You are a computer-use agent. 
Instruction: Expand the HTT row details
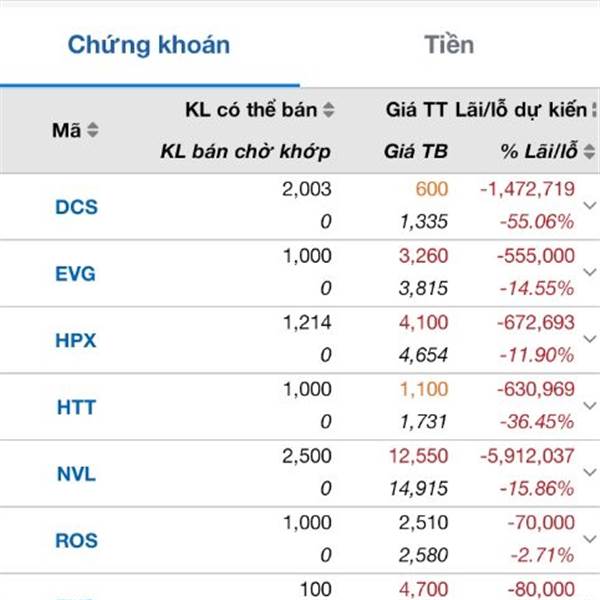[589, 405]
